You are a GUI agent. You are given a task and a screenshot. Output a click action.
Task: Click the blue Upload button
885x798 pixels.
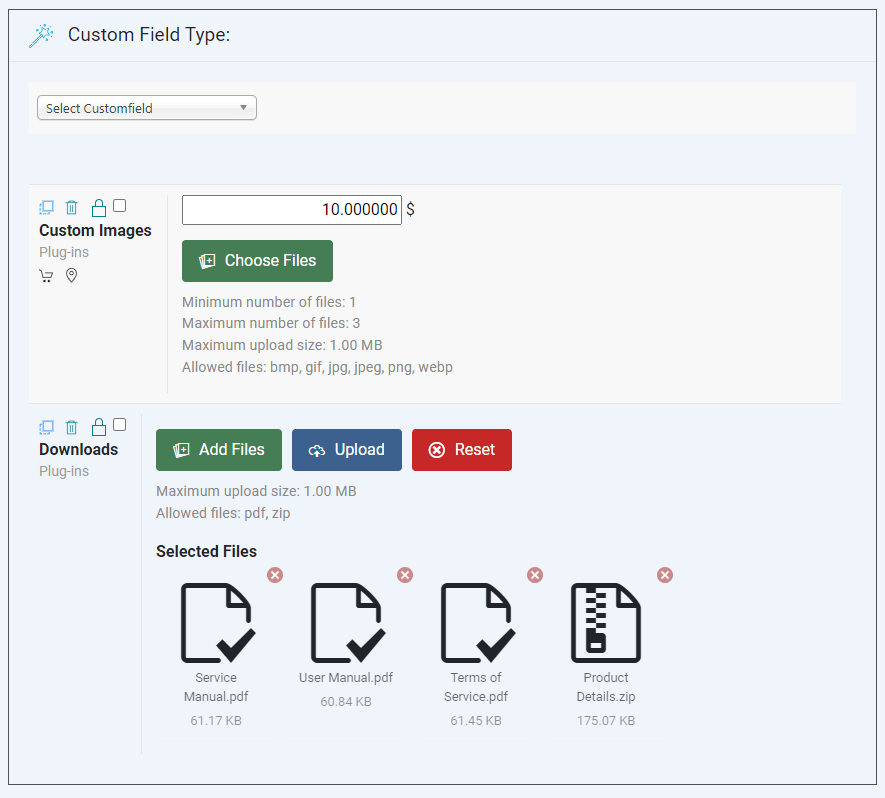[x=347, y=450]
